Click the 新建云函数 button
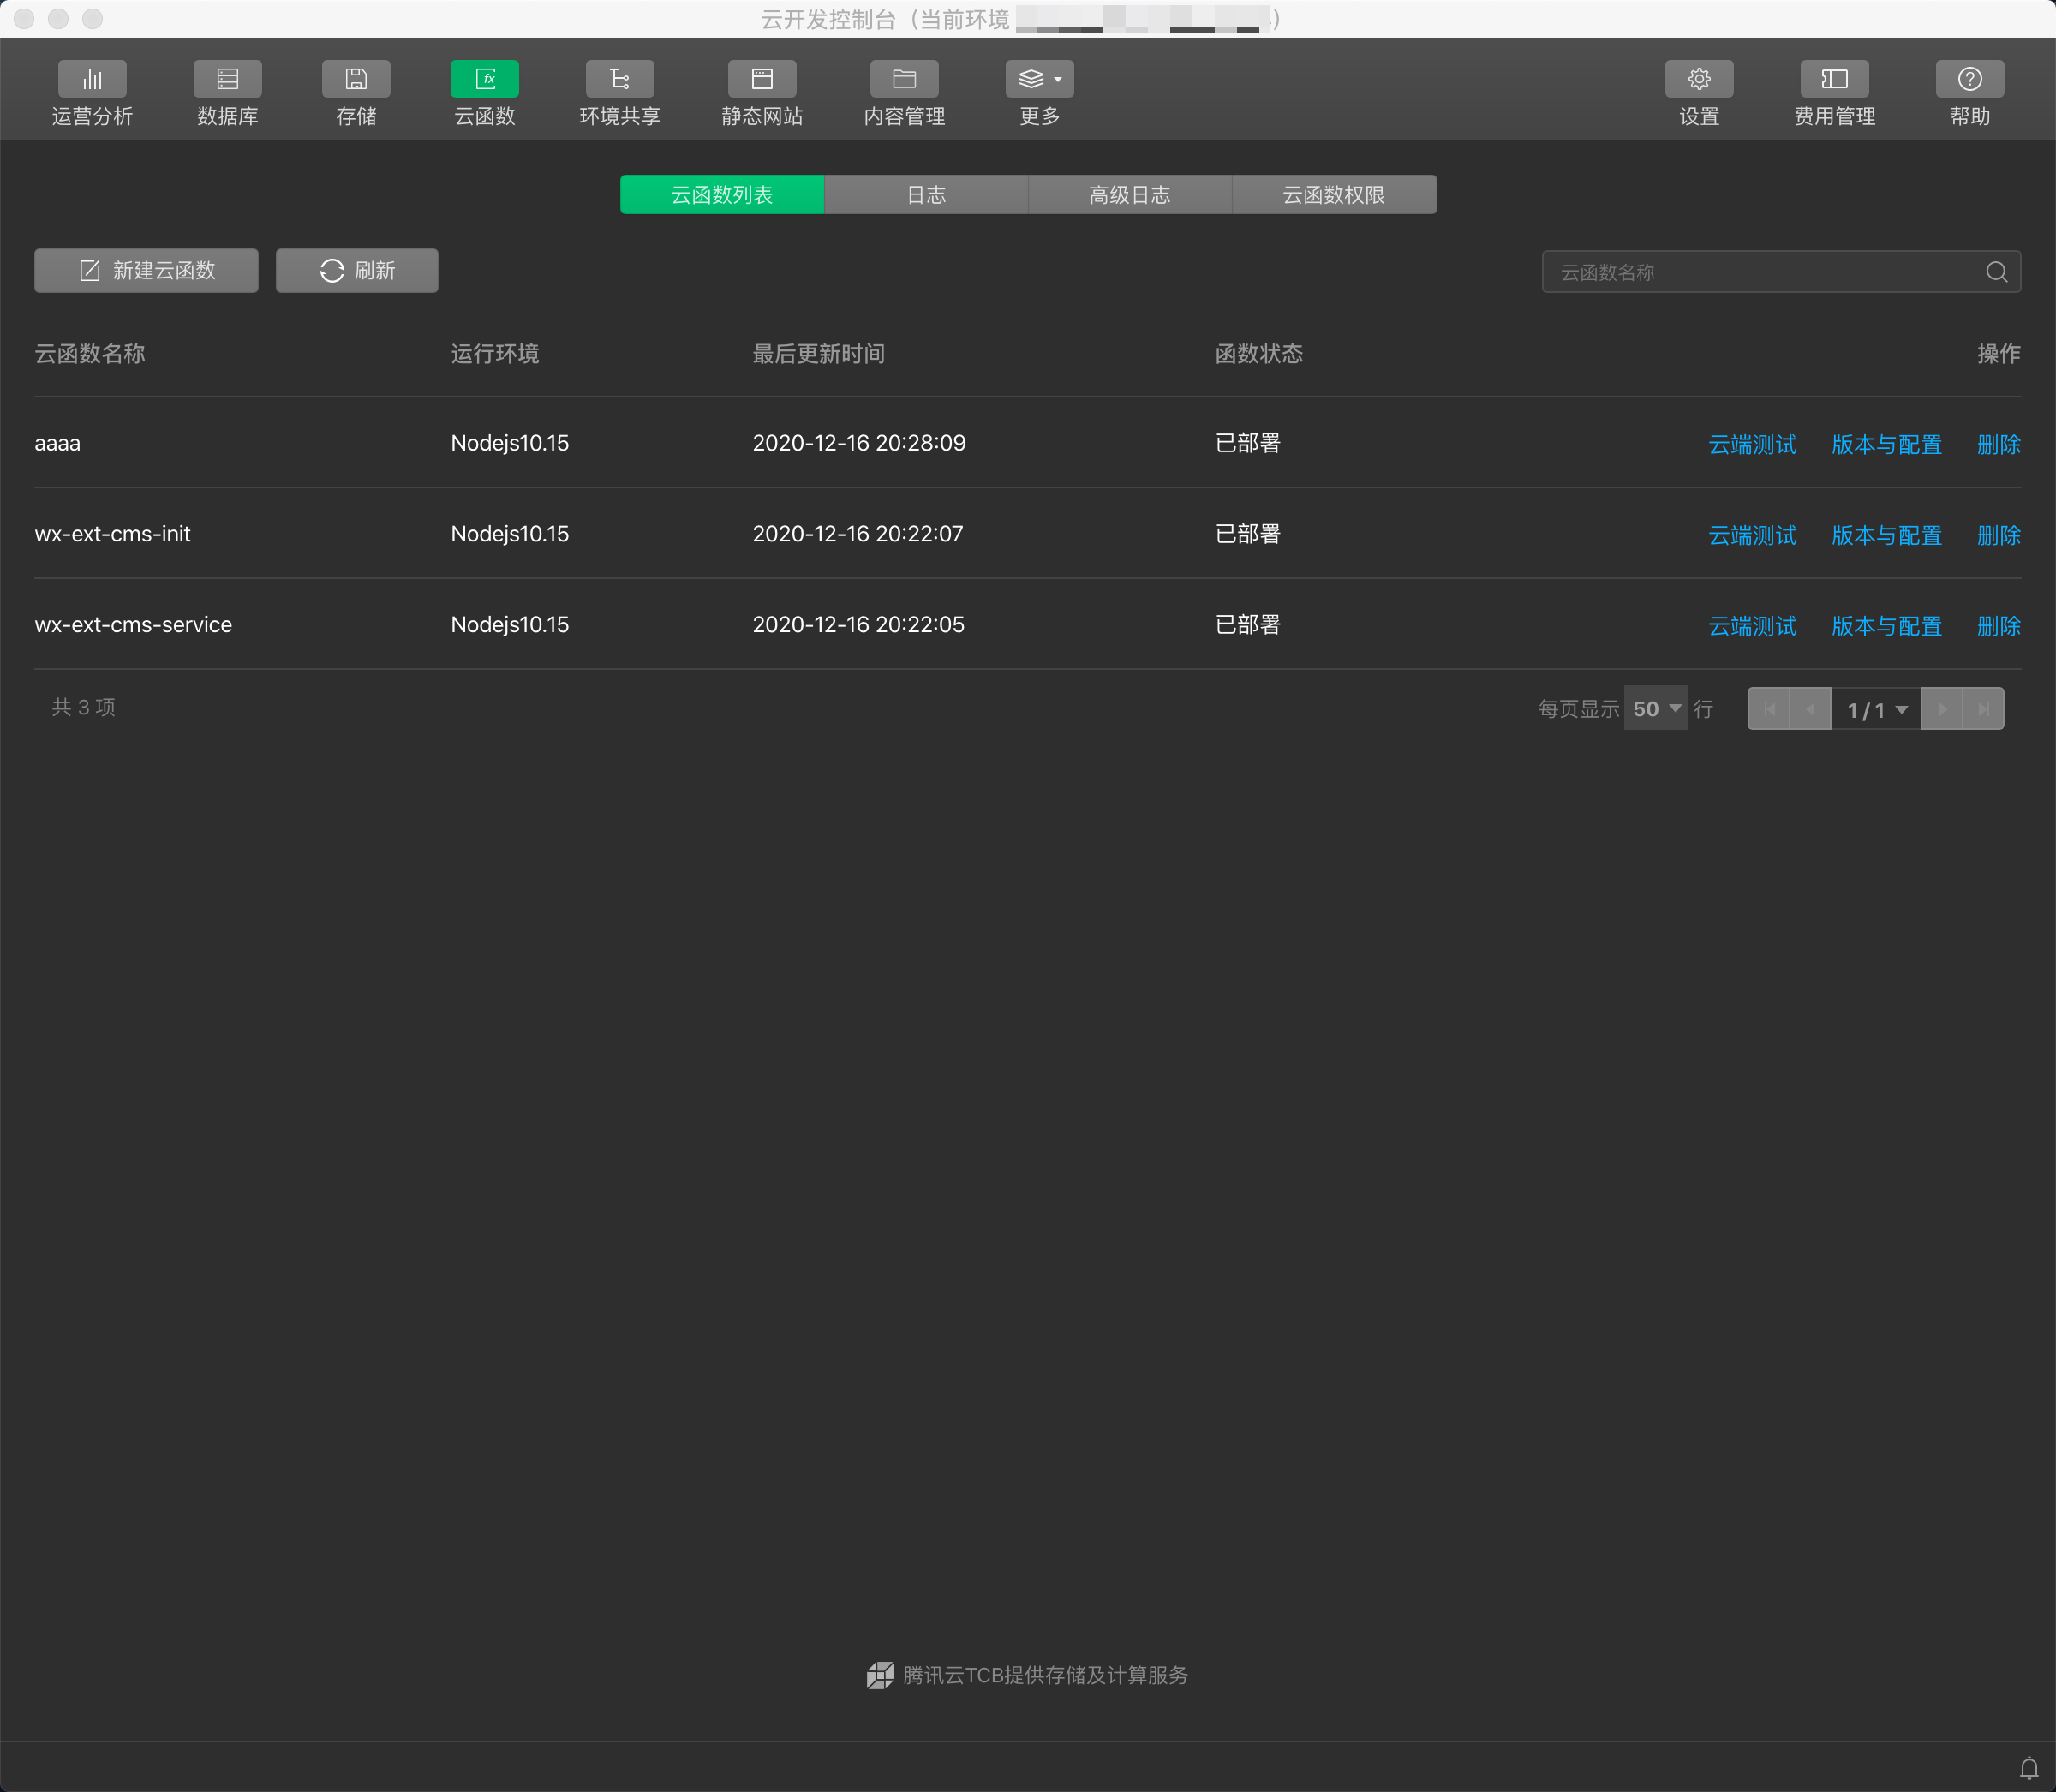 point(146,271)
